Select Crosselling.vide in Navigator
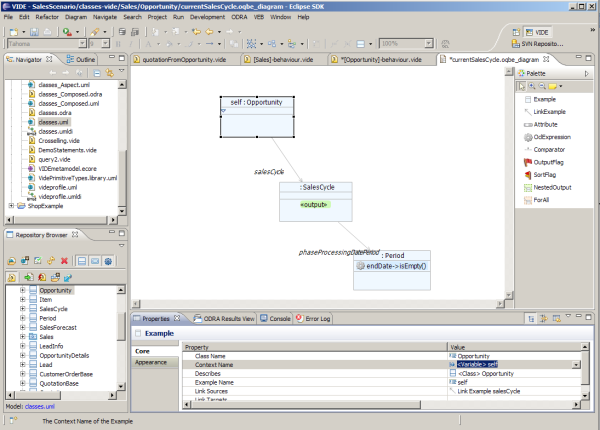This screenshot has height=430, width=600. point(59,141)
